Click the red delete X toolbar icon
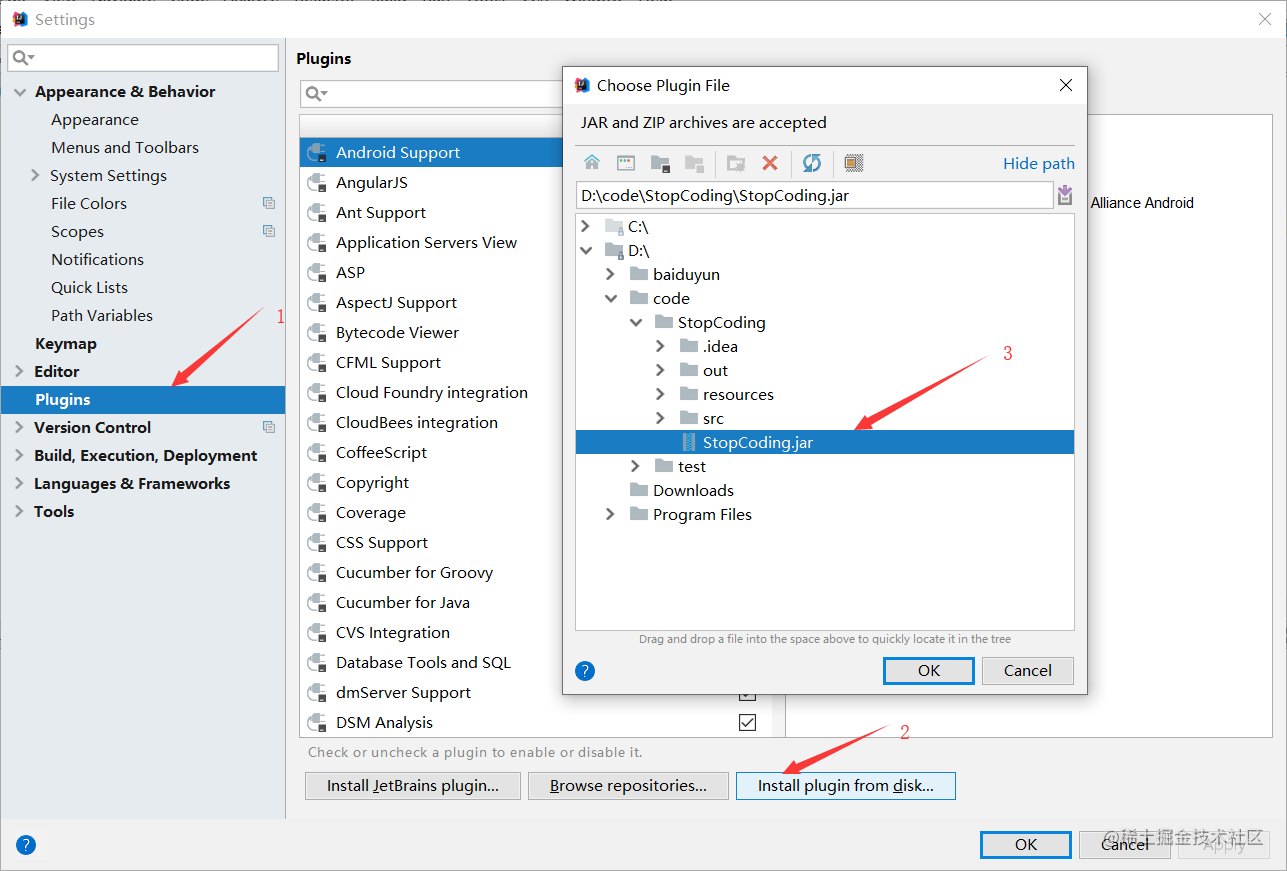This screenshot has width=1287, height=871. pos(770,163)
